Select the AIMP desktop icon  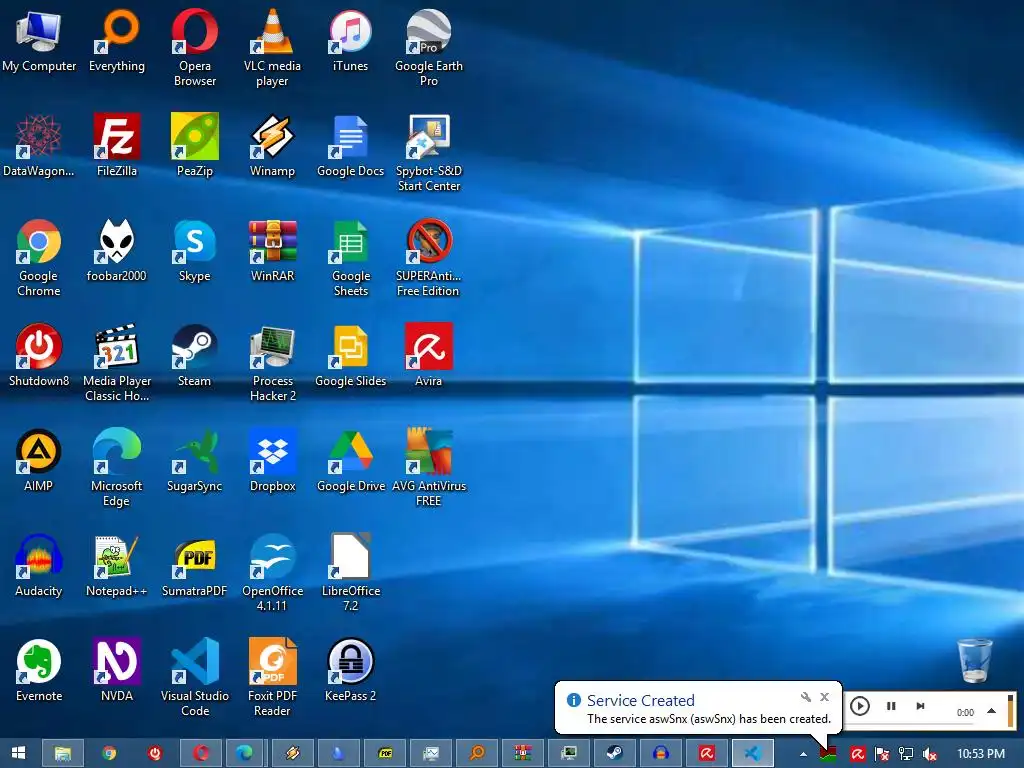[x=39, y=460]
